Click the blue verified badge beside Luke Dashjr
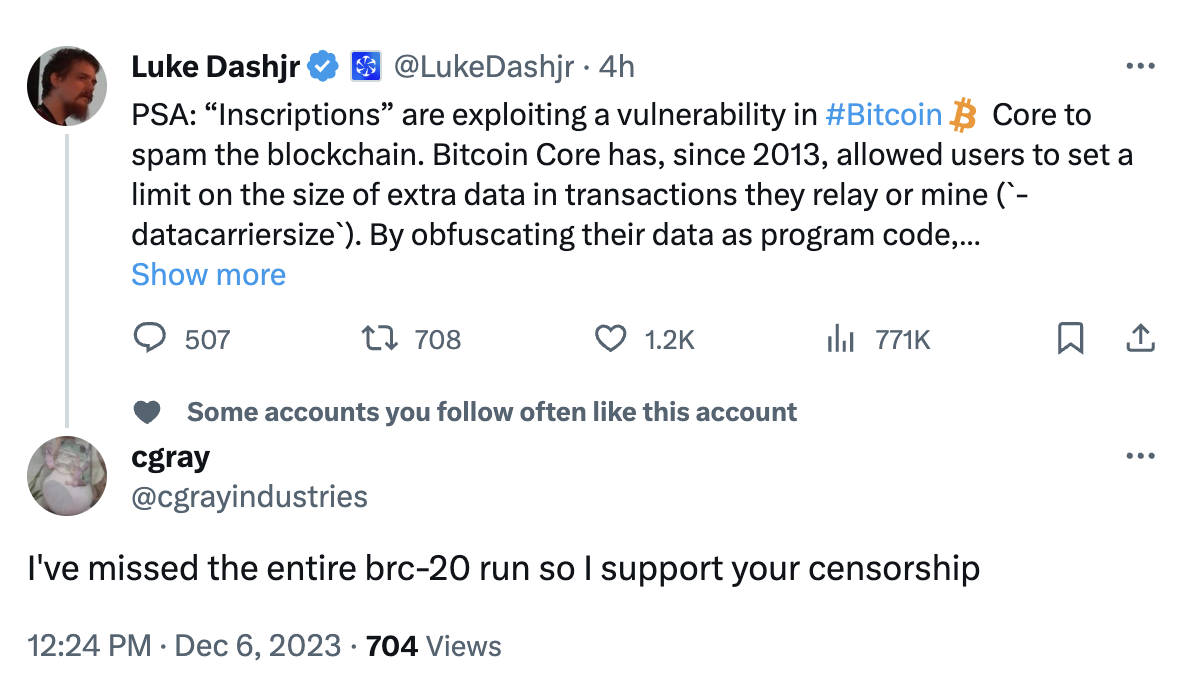The width and height of the screenshot is (1190, 692). click(321, 67)
